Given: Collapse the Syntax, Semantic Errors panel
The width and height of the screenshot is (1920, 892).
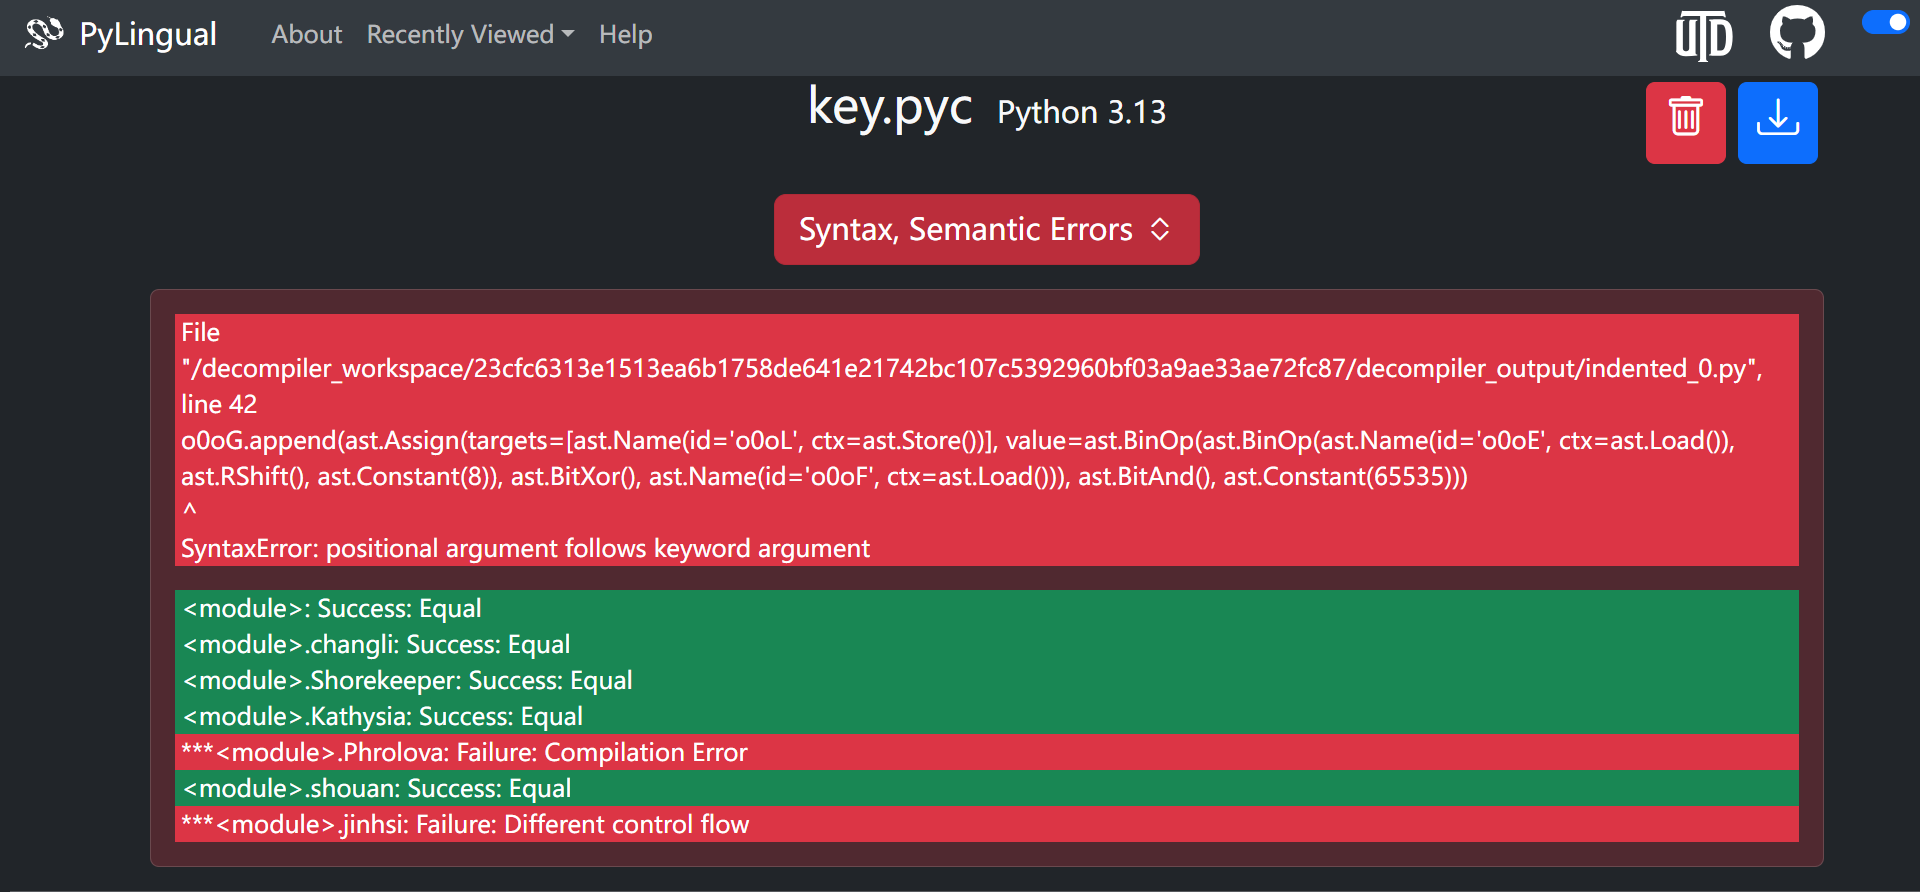Looking at the screenshot, I should point(986,230).
